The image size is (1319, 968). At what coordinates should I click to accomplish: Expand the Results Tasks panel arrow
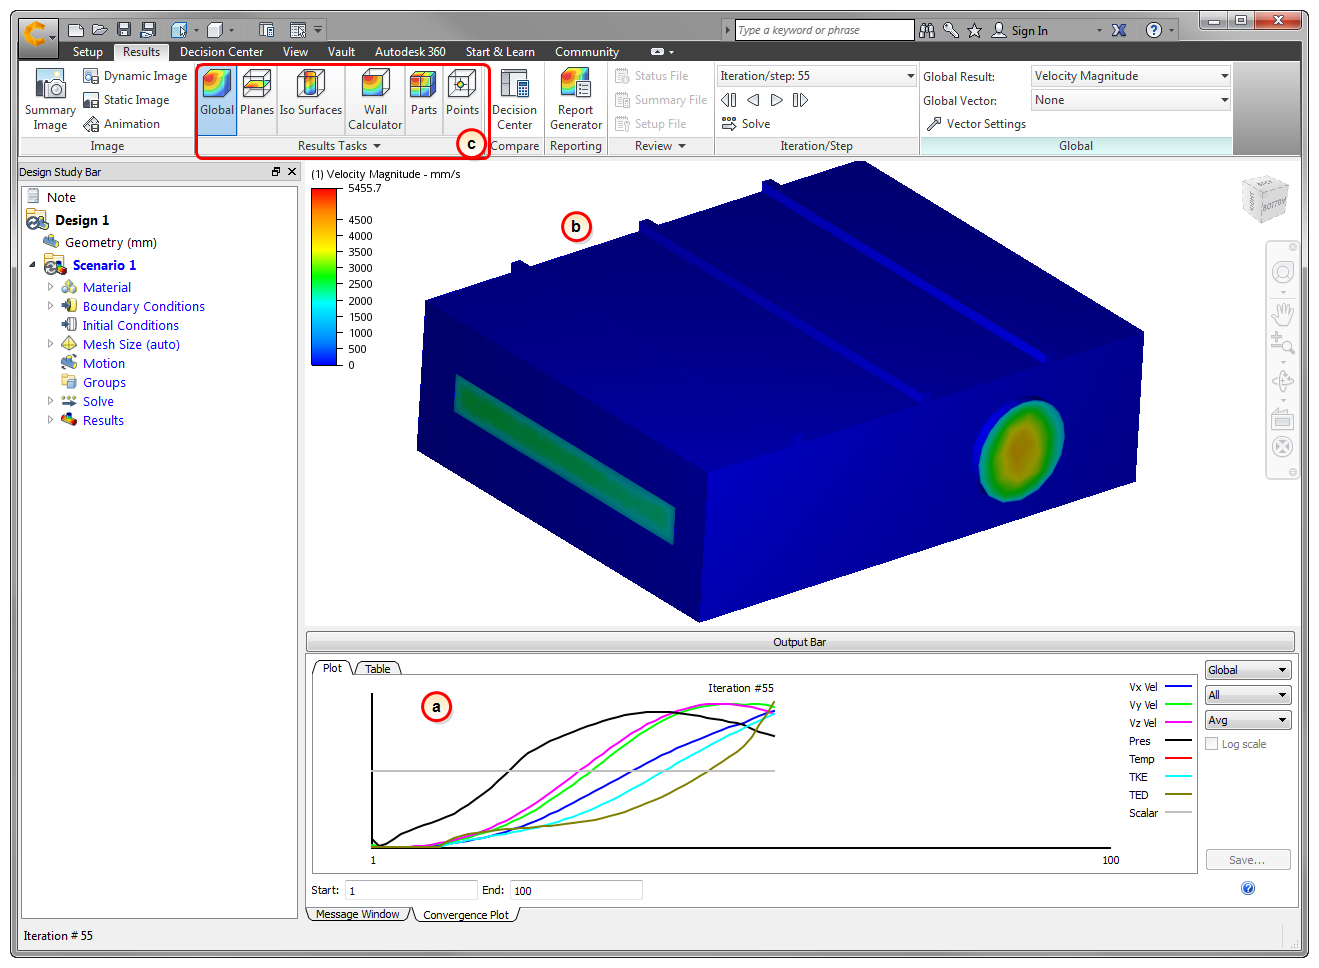tap(377, 146)
